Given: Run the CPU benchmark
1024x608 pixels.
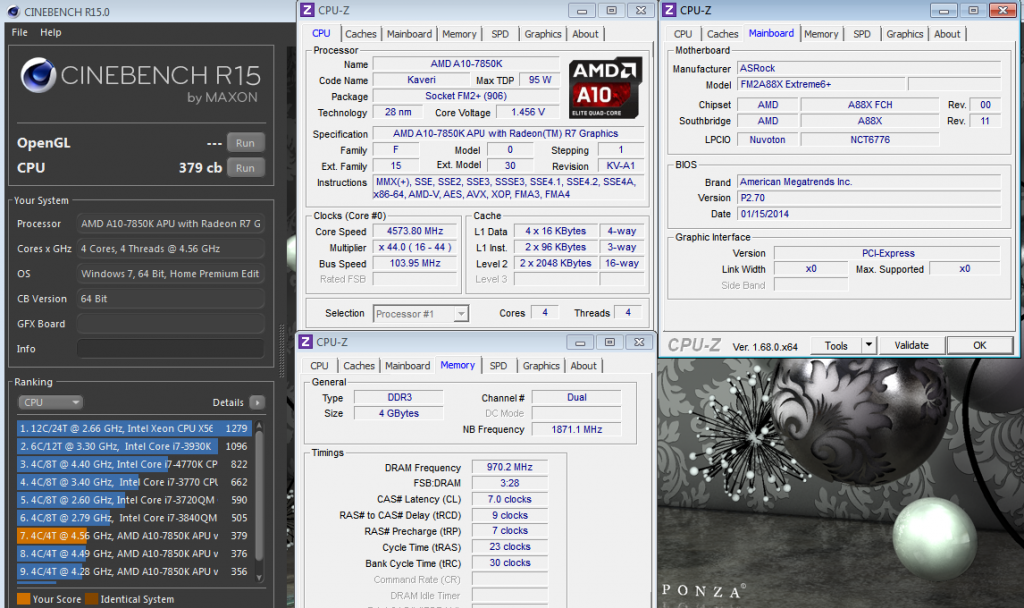Looking at the screenshot, I should coord(245,168).
